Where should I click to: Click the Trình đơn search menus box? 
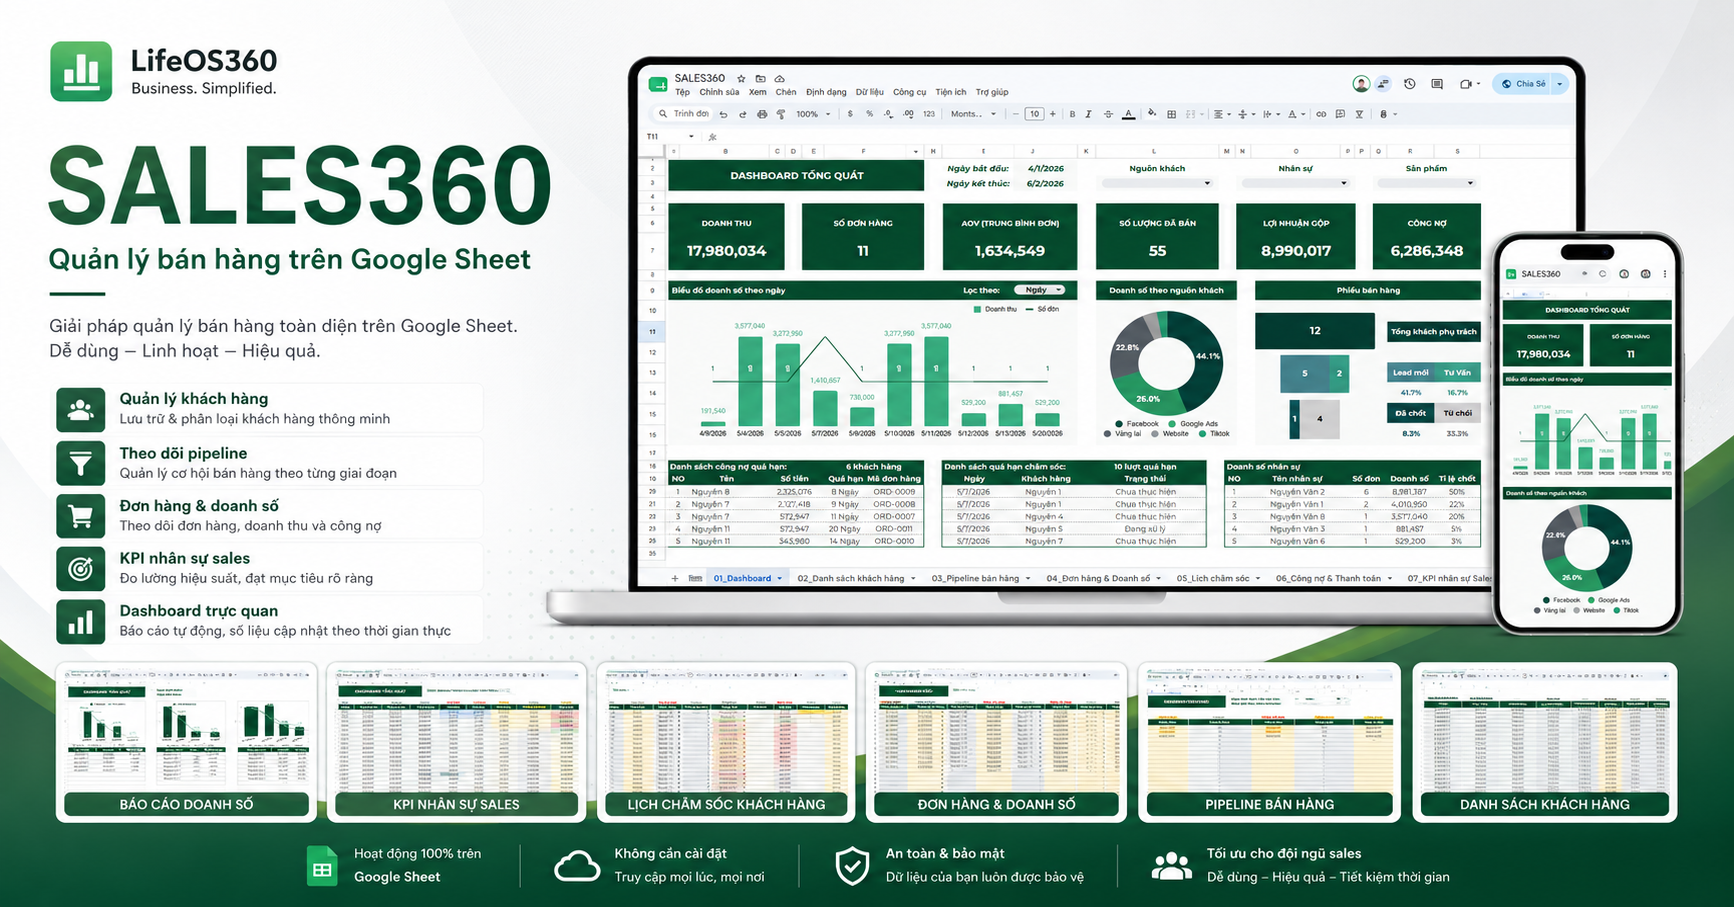click(x=683, y=114)
